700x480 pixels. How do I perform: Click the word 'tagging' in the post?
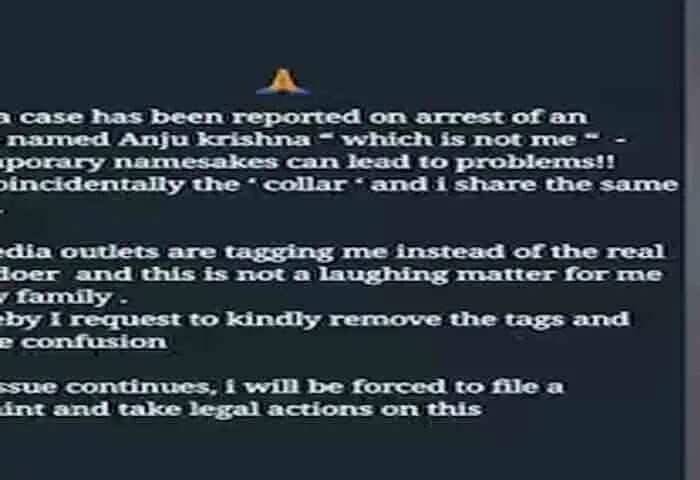click(279, 253)
